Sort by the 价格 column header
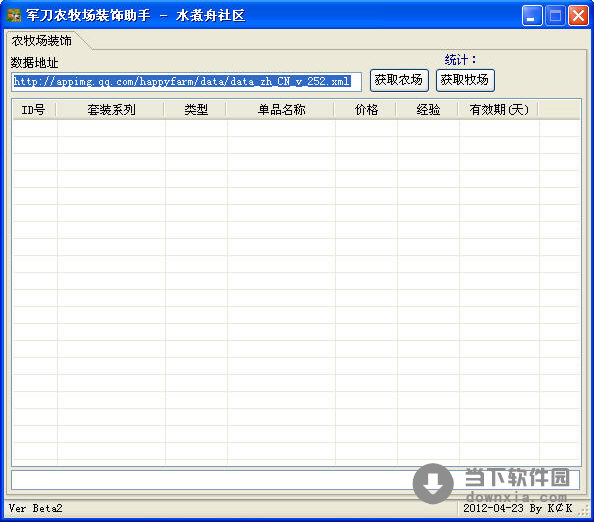Screen dimensions: 594x522 [366, 110]
